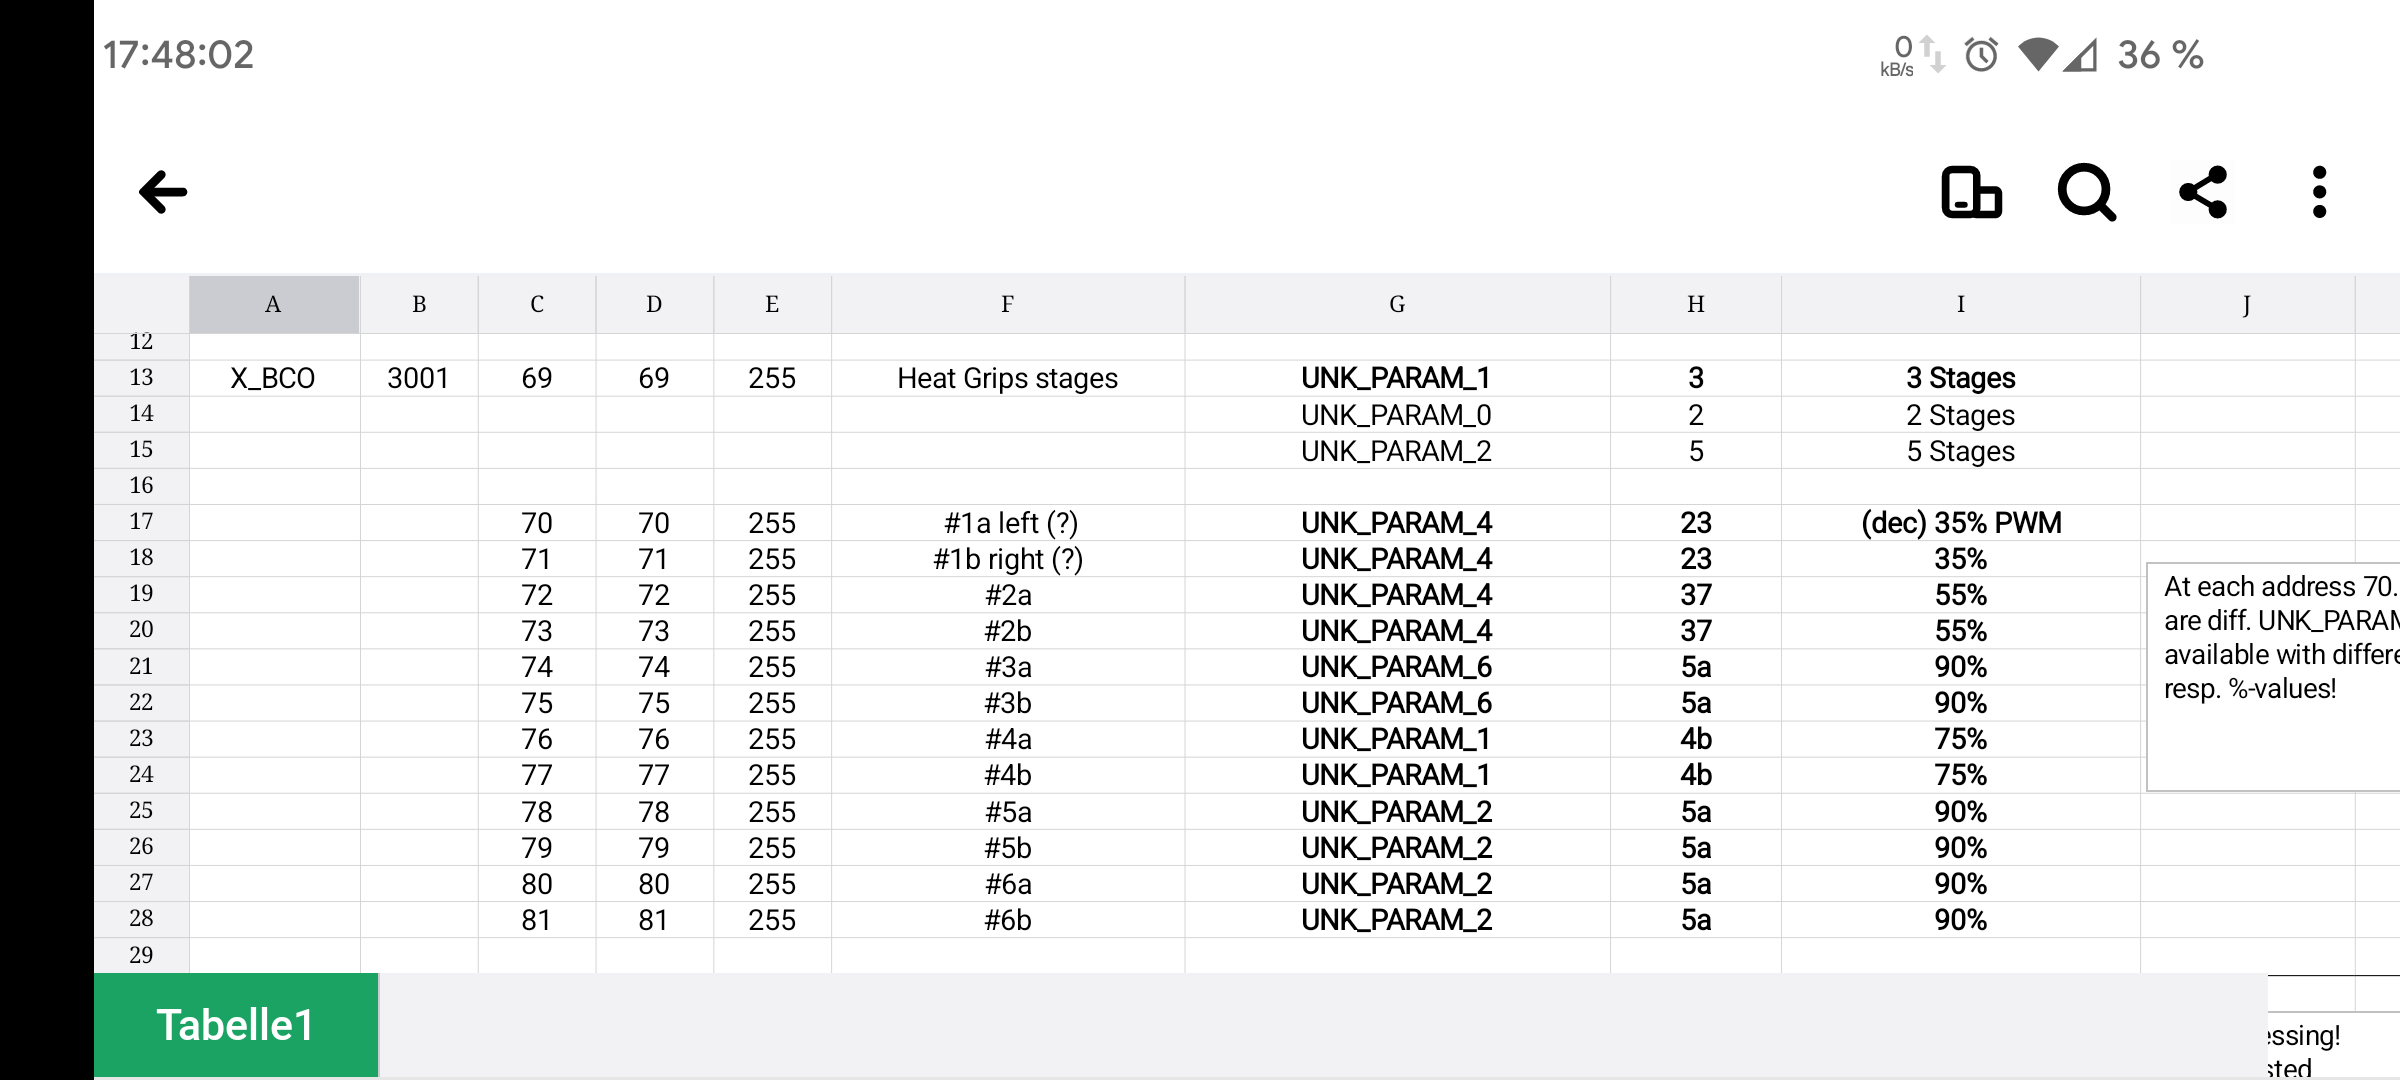Open the search magnifier icon
The height and width of the screenshot is (1080, 2400).
(x=2086, y=192)
